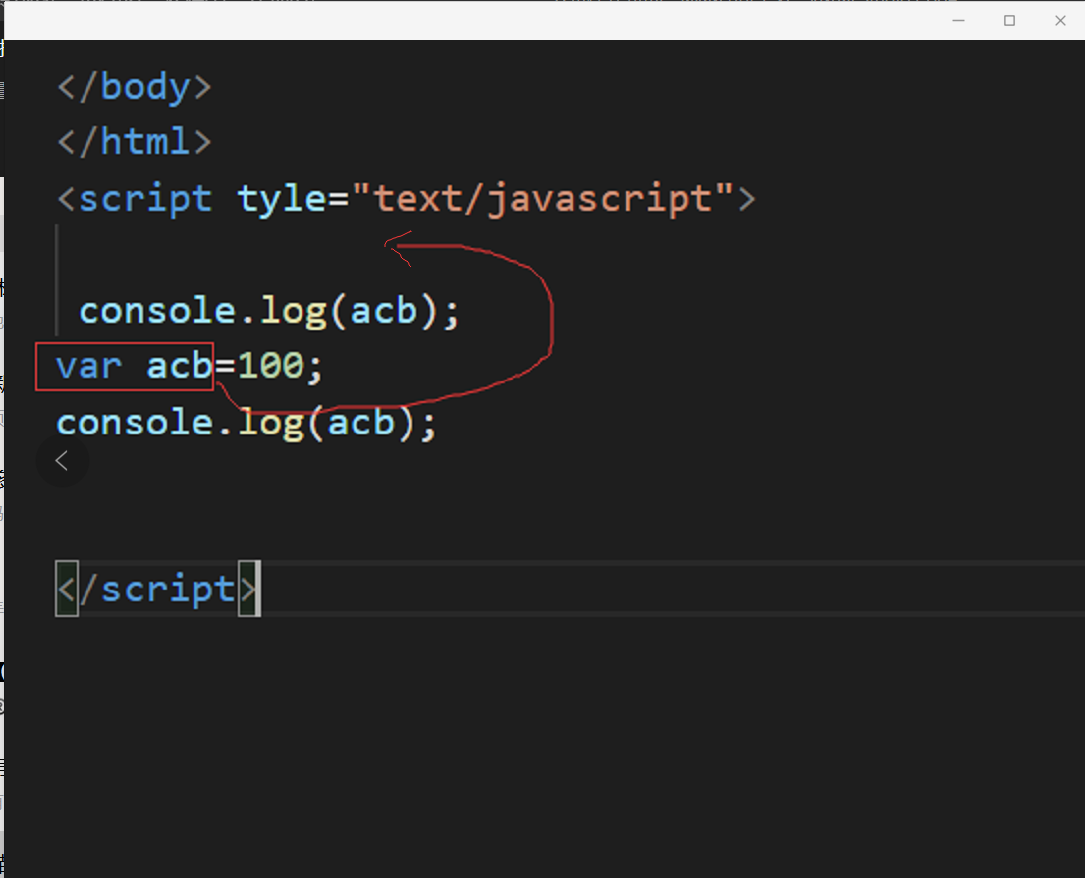The width and height of the screenshot is (1085, 878).
Task: Click the closing </body> tag line
Action: click(x=134, y=87)
